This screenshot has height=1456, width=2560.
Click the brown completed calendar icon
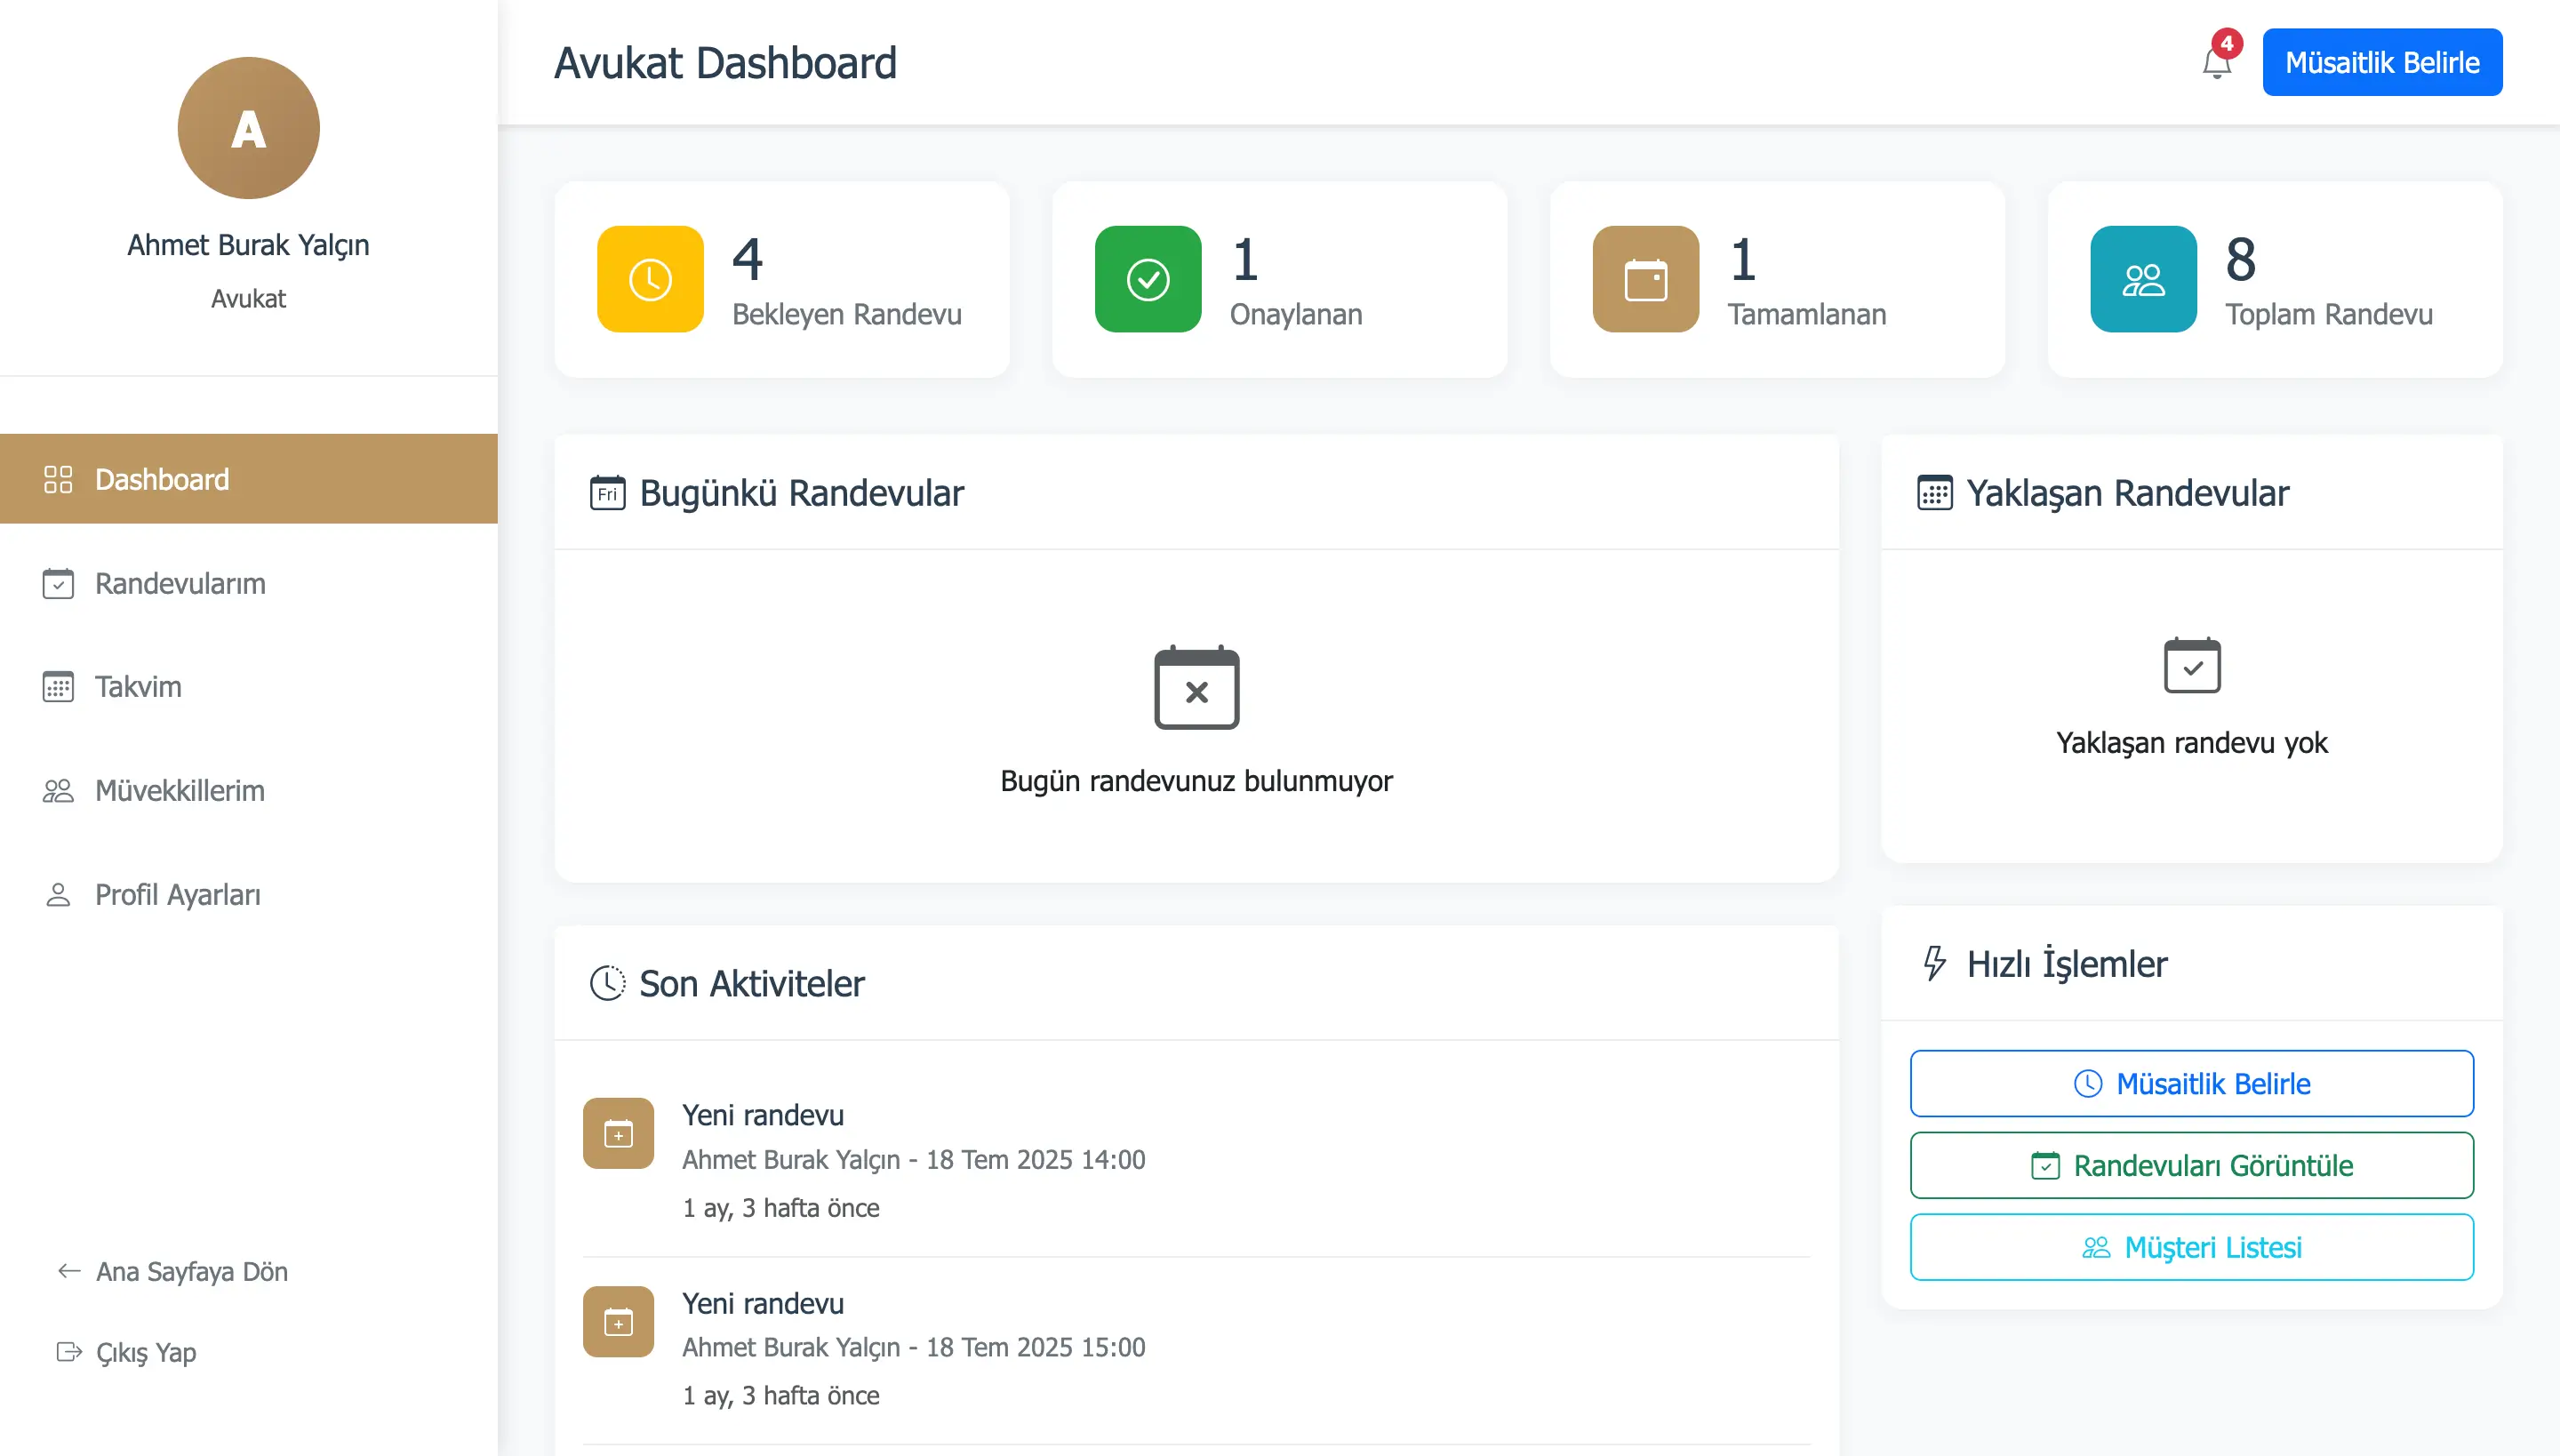point(1645,279)
